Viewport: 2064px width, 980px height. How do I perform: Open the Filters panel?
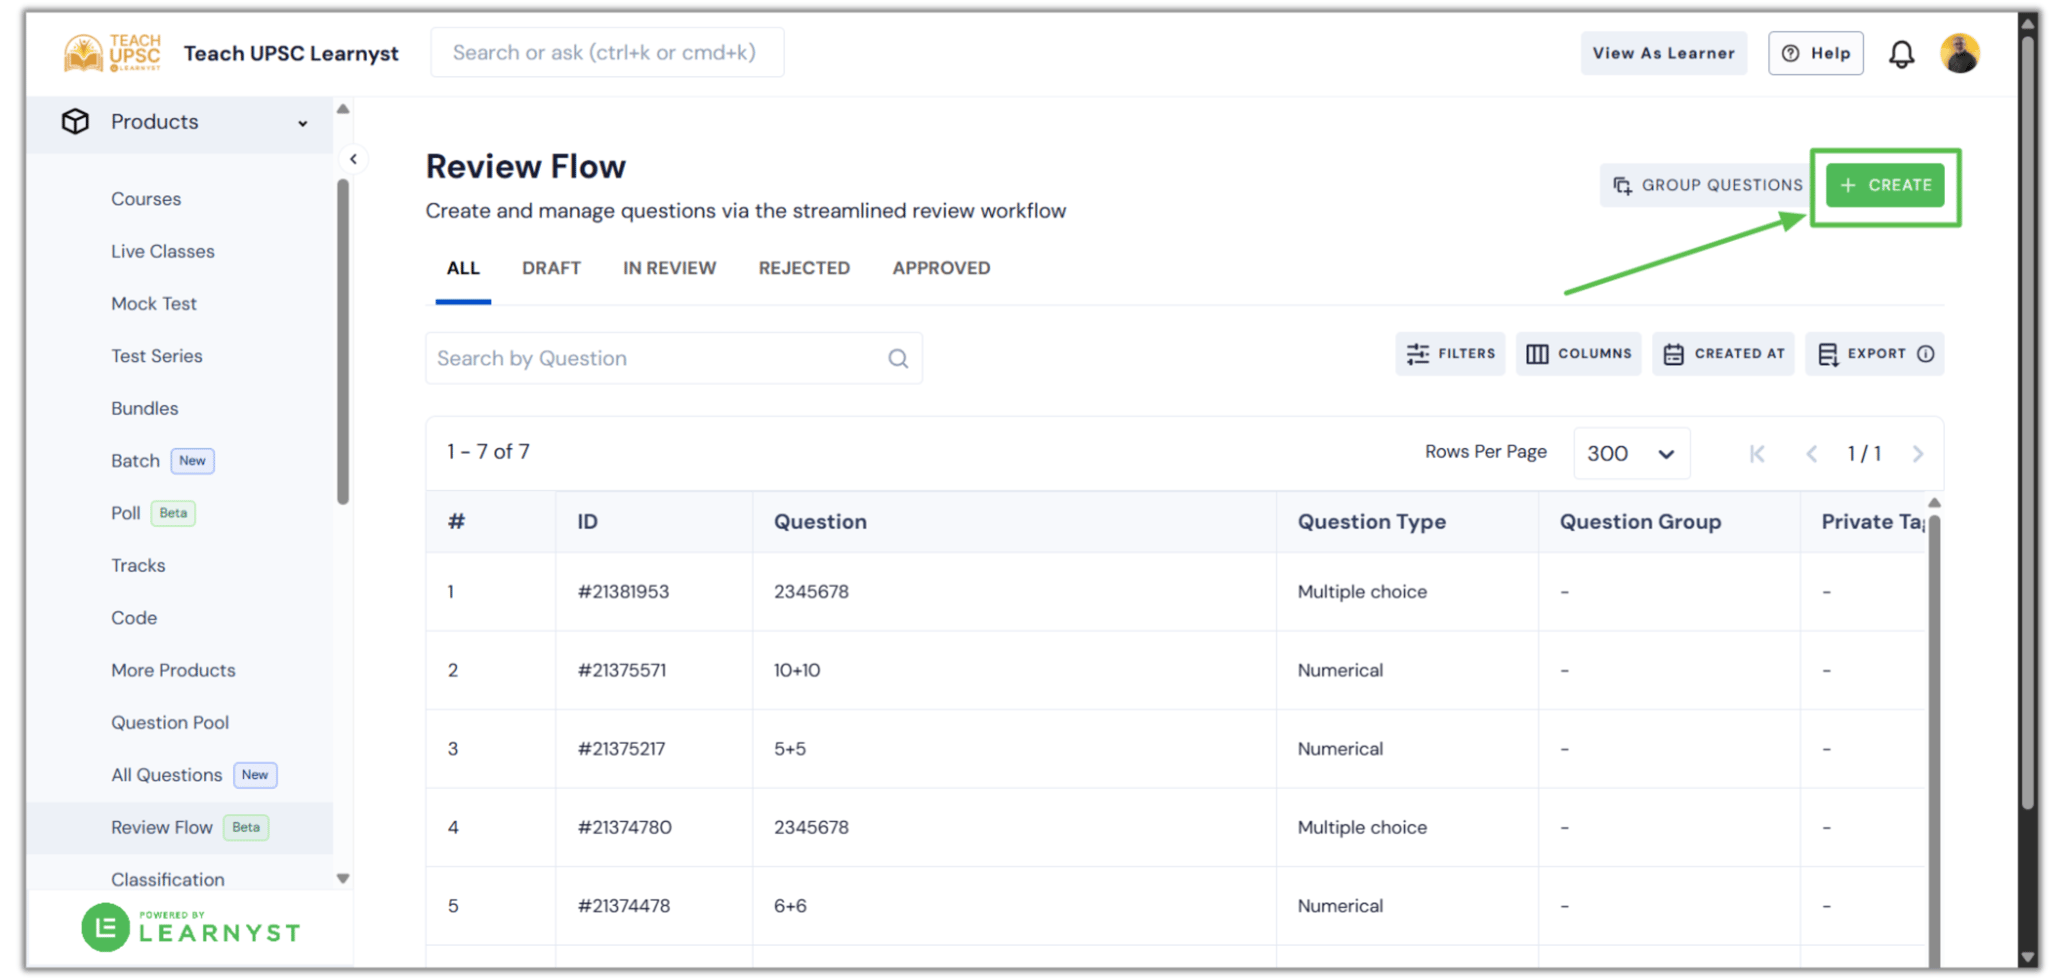pyautogui.click(x=1450, y=354)
